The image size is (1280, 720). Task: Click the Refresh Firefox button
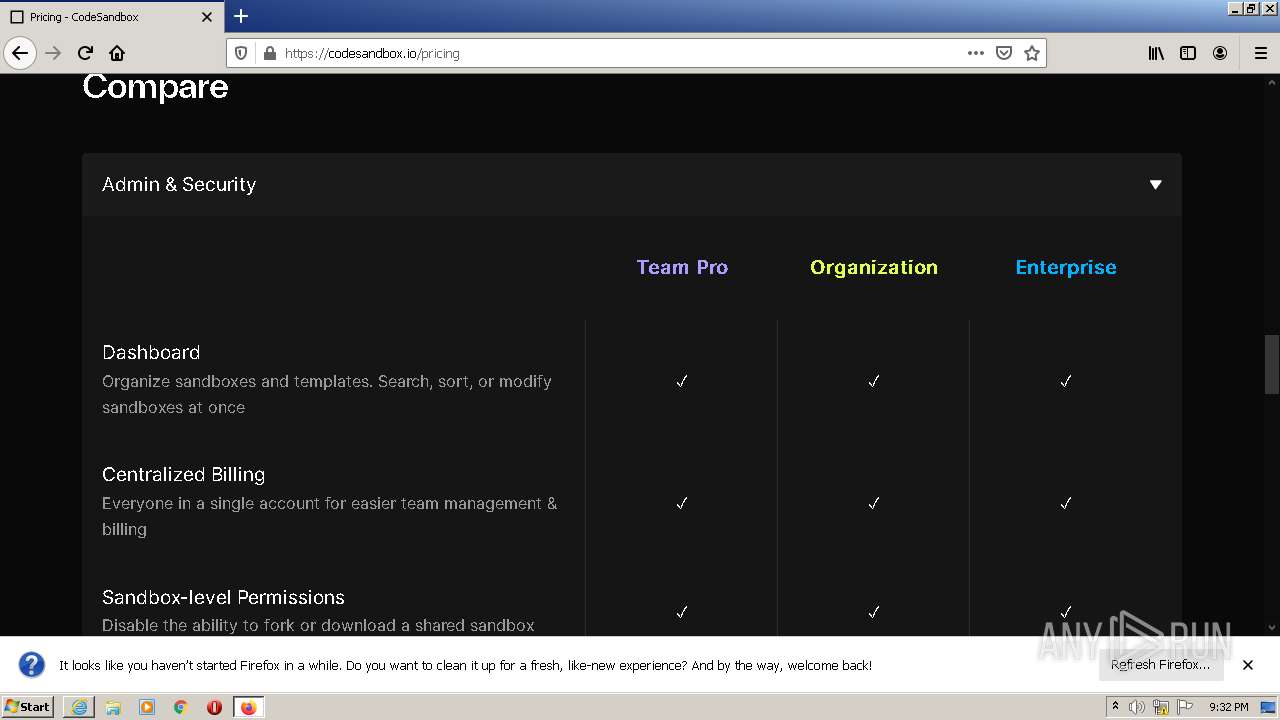pyautogui.click(x=1160, y=665)
